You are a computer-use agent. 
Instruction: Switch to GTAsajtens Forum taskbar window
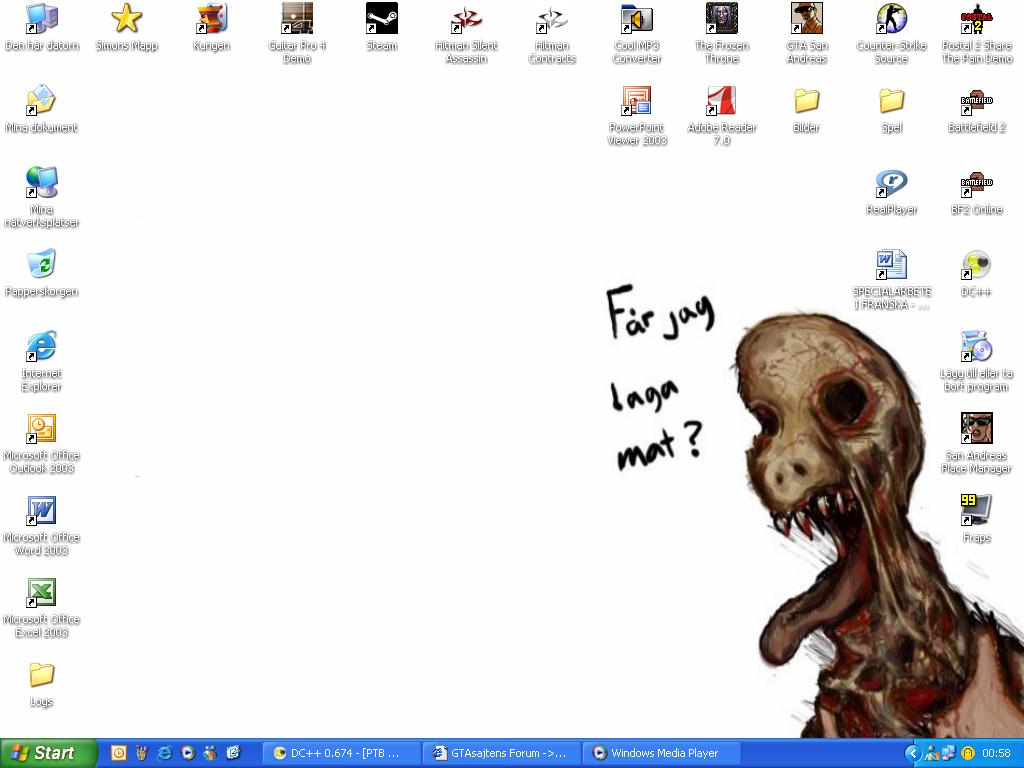501,753
